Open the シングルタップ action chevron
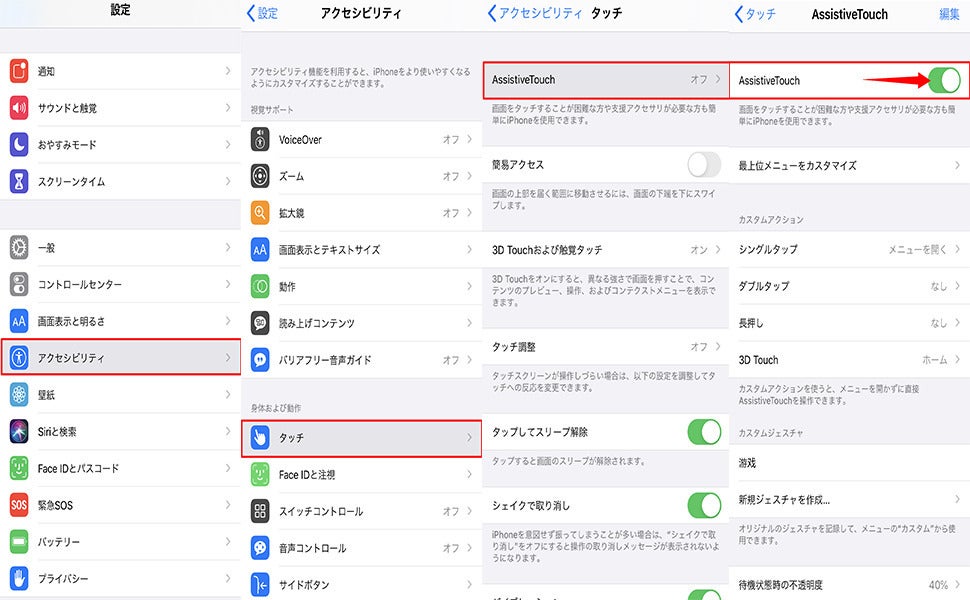 pos(957,249)
